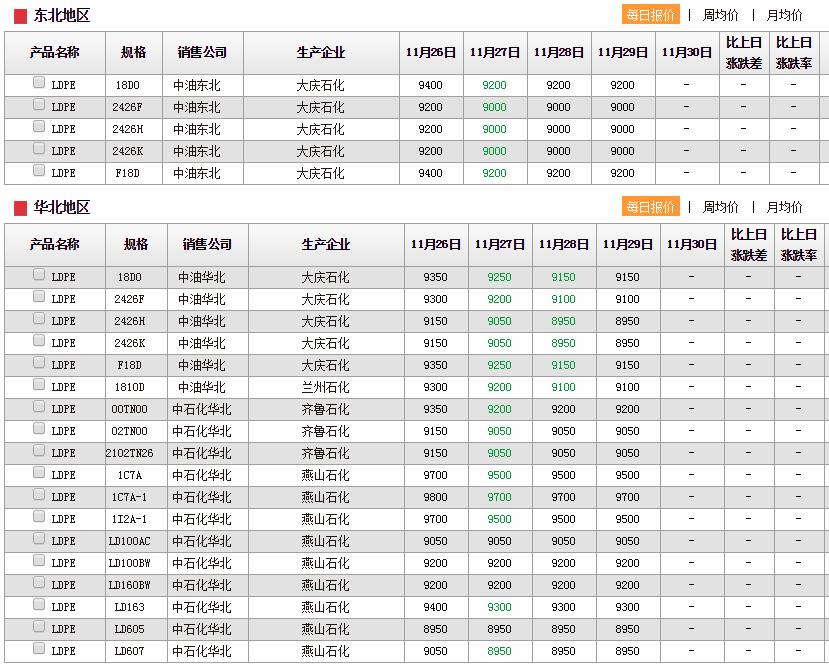Check the box for 燕山石化 LD163 row
The height and width of the screenshot is (668, 829).
(x=39, y=605)
